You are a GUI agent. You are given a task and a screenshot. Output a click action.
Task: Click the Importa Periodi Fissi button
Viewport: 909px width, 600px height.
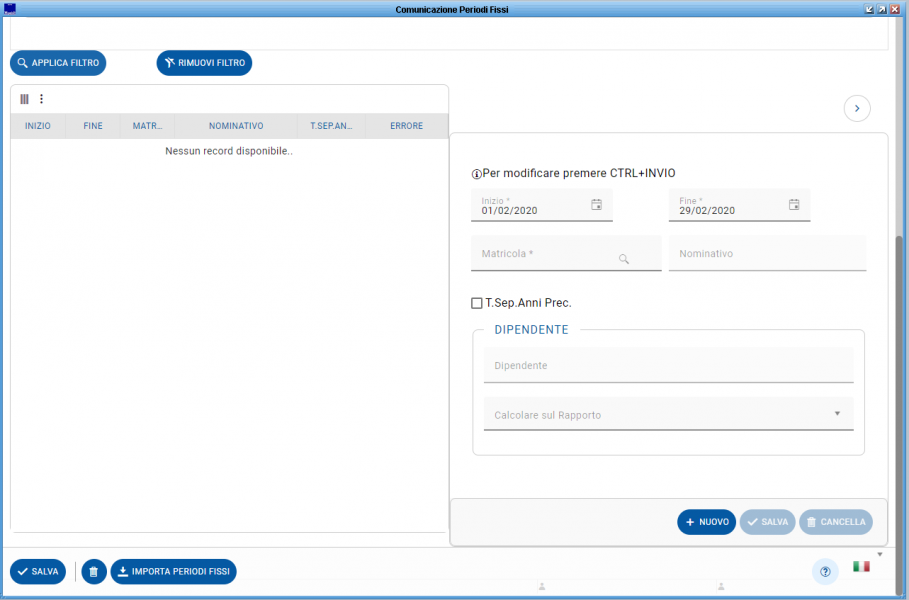(173, 572)
